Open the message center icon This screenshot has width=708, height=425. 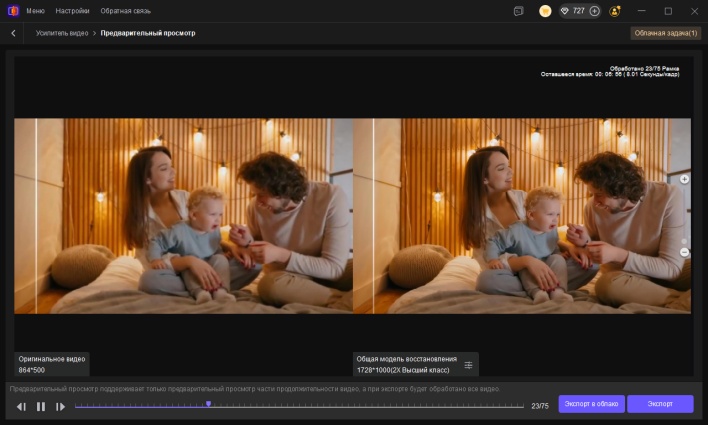click(x=518, y=11)
